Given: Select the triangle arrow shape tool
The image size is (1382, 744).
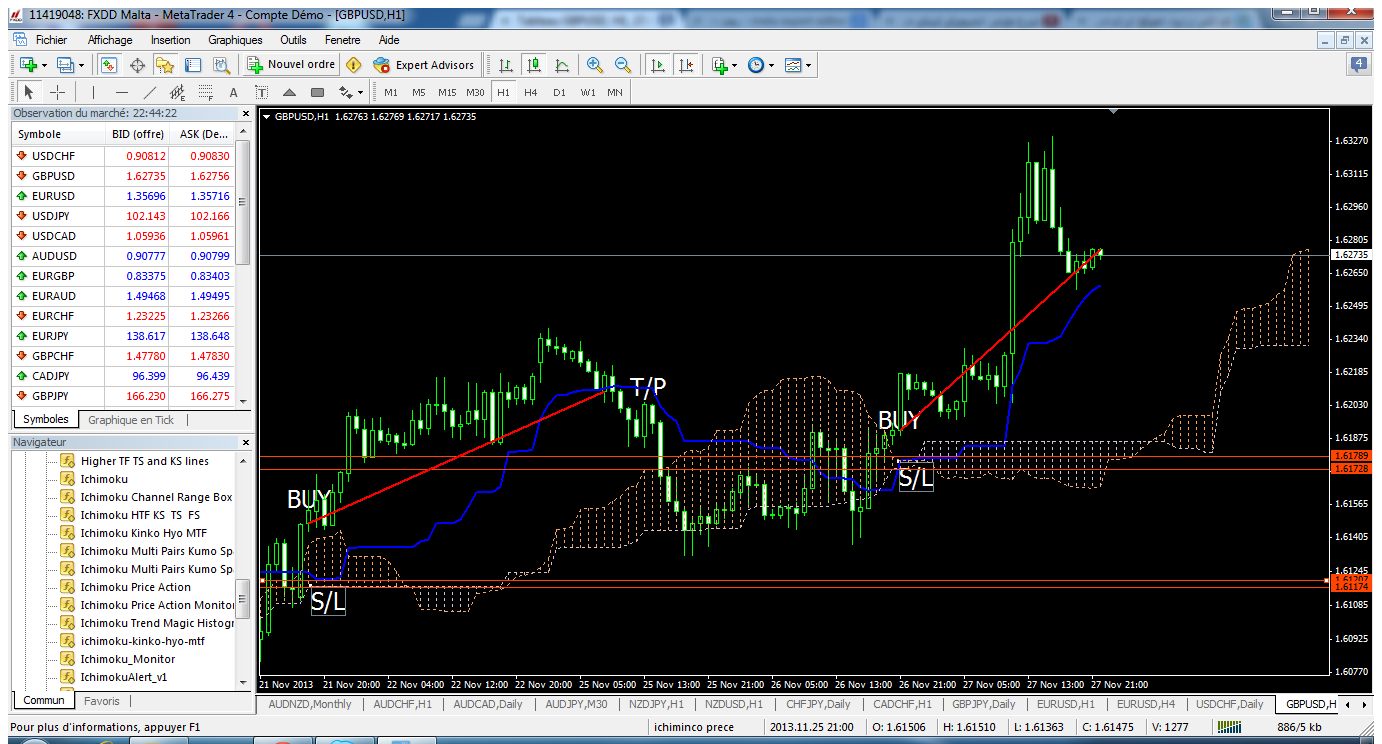Looking at the screenshot, I should [290, 92].
